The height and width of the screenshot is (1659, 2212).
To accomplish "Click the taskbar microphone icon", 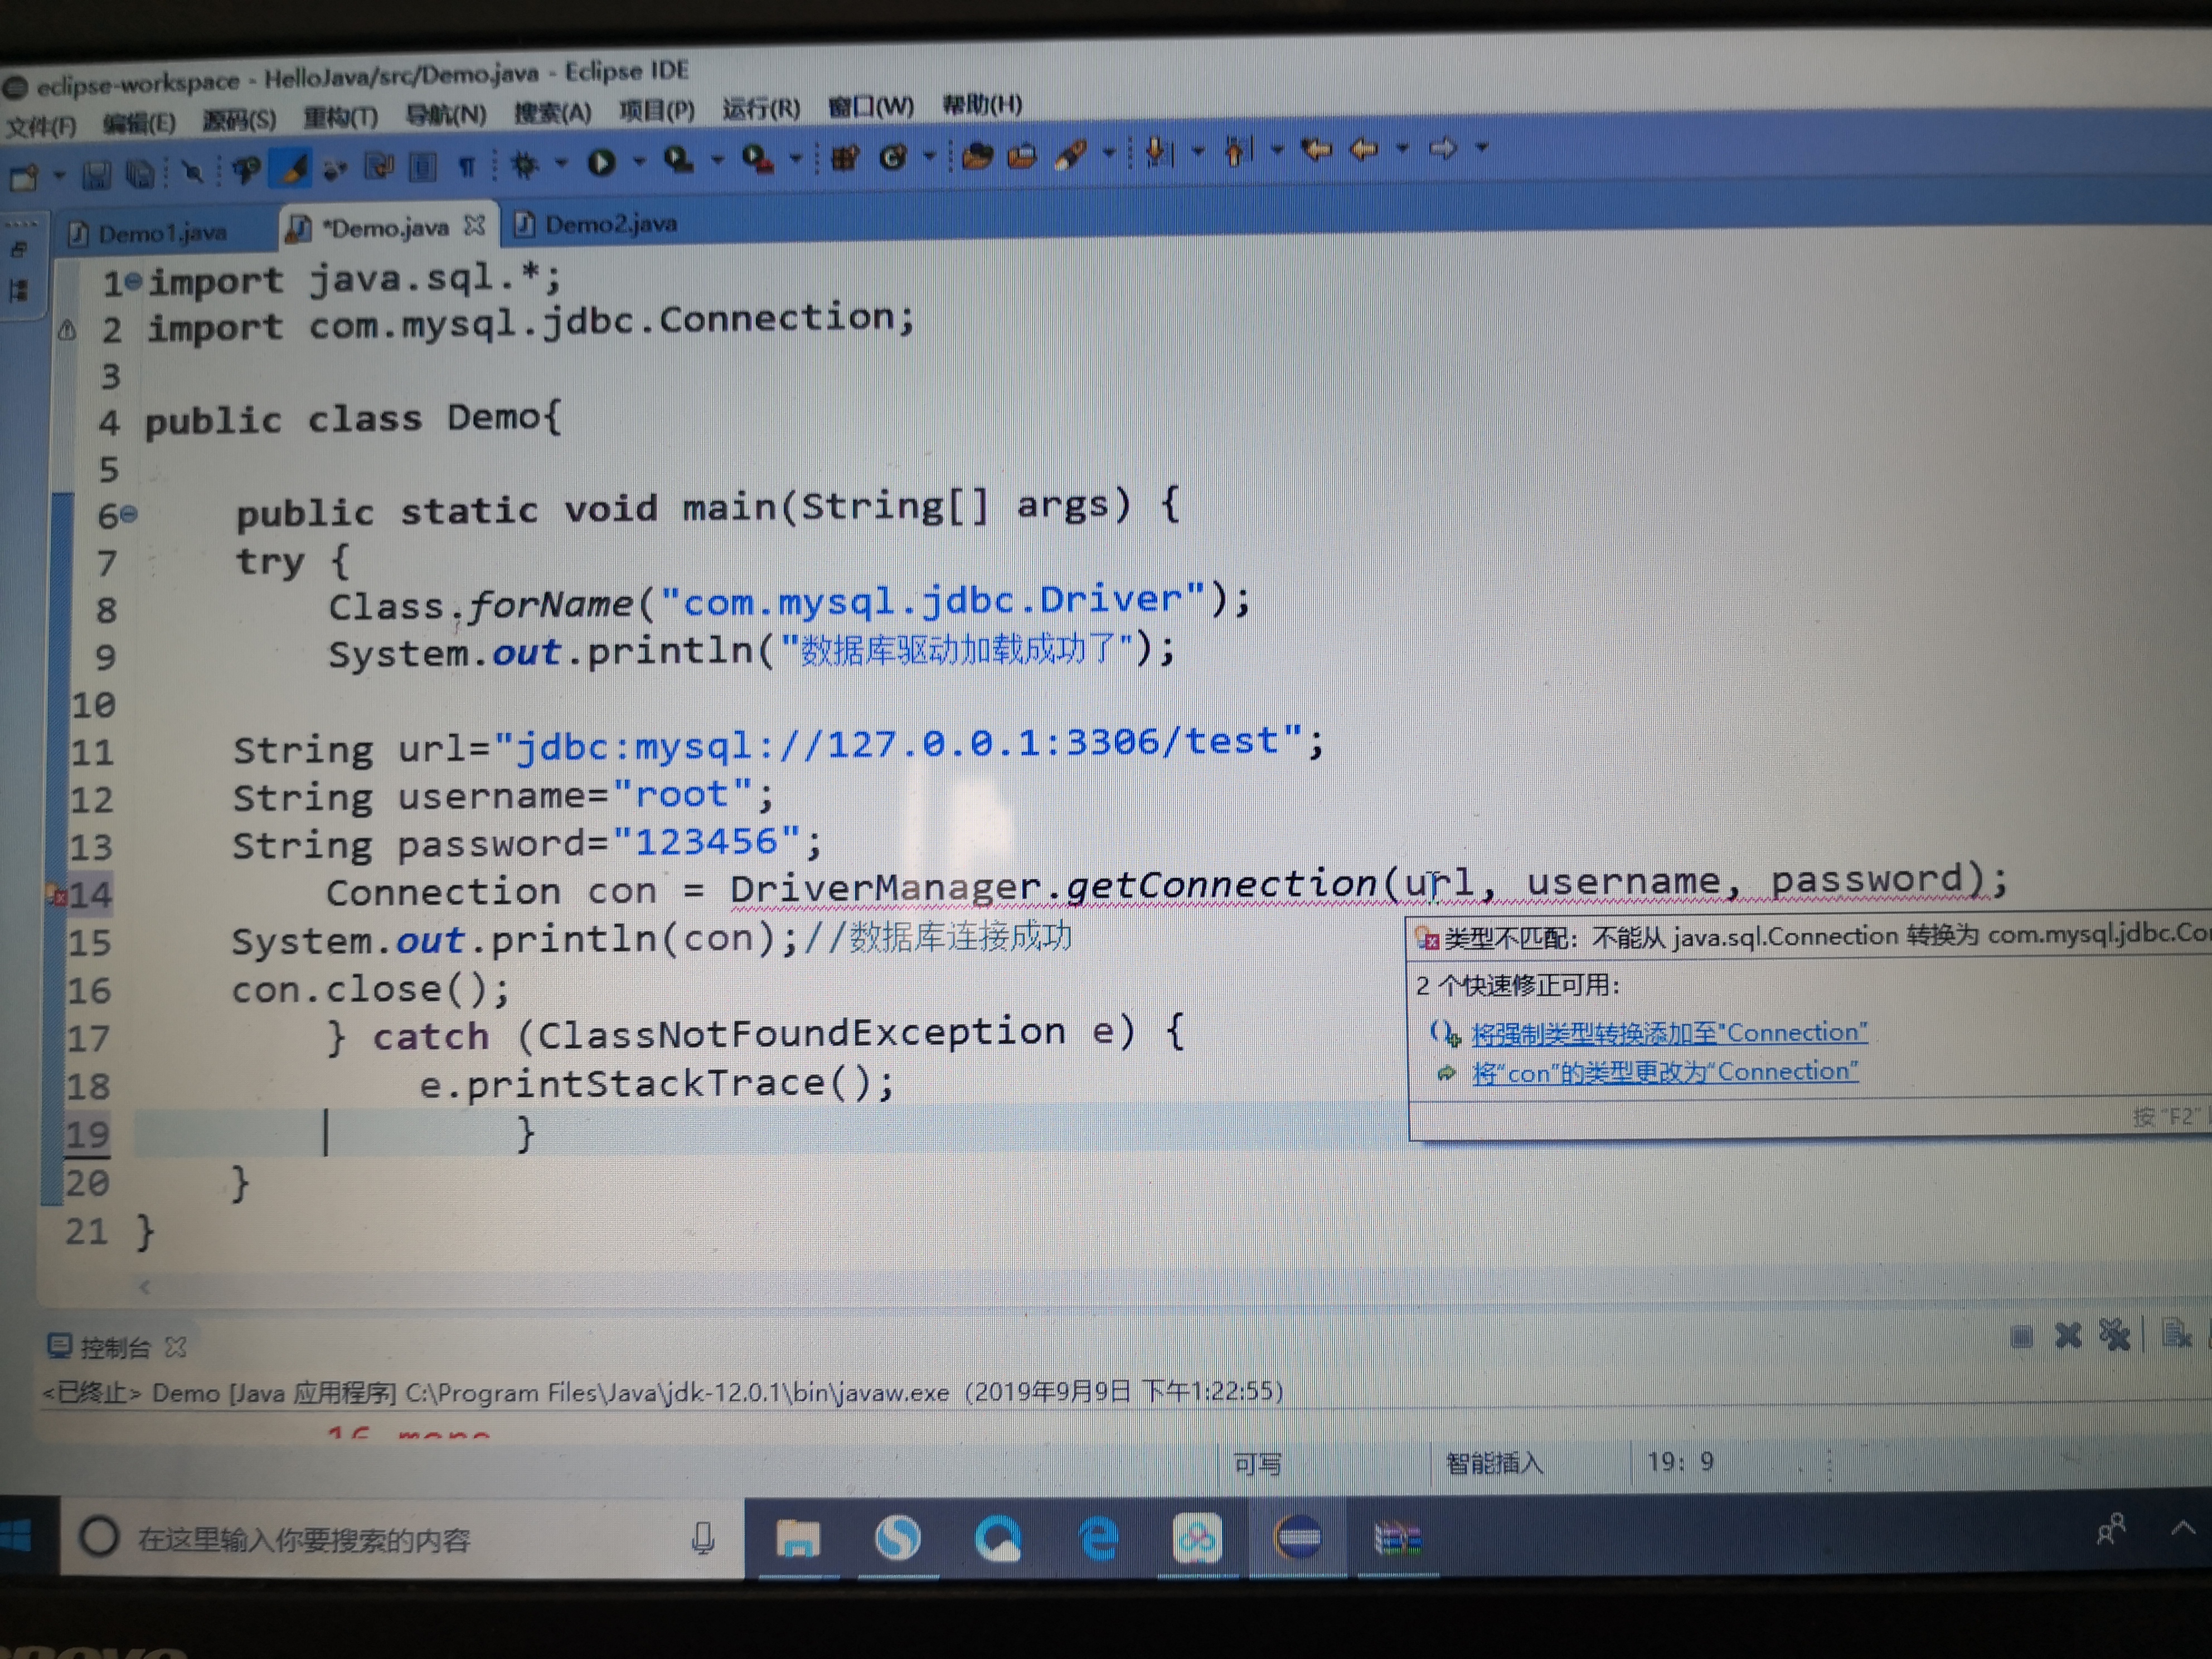I will [x=703, y=1538].
